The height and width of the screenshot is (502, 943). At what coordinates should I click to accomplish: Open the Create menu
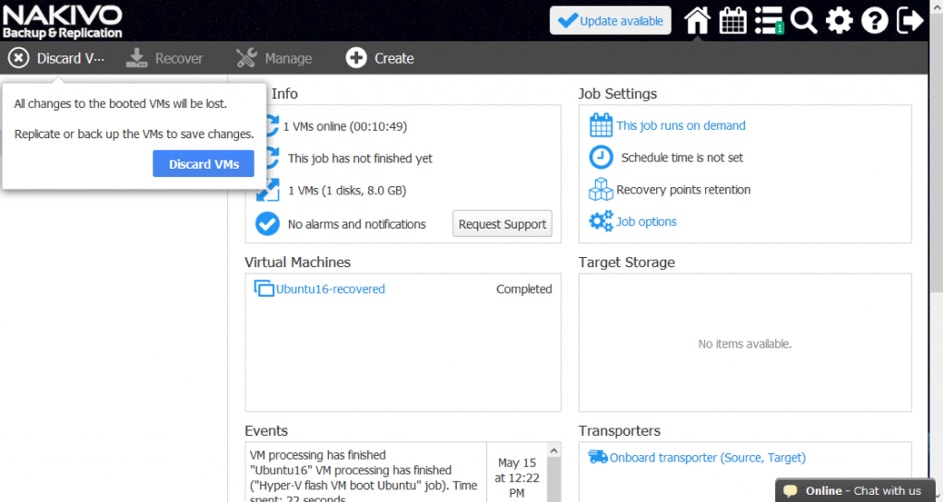click(380, 58)
